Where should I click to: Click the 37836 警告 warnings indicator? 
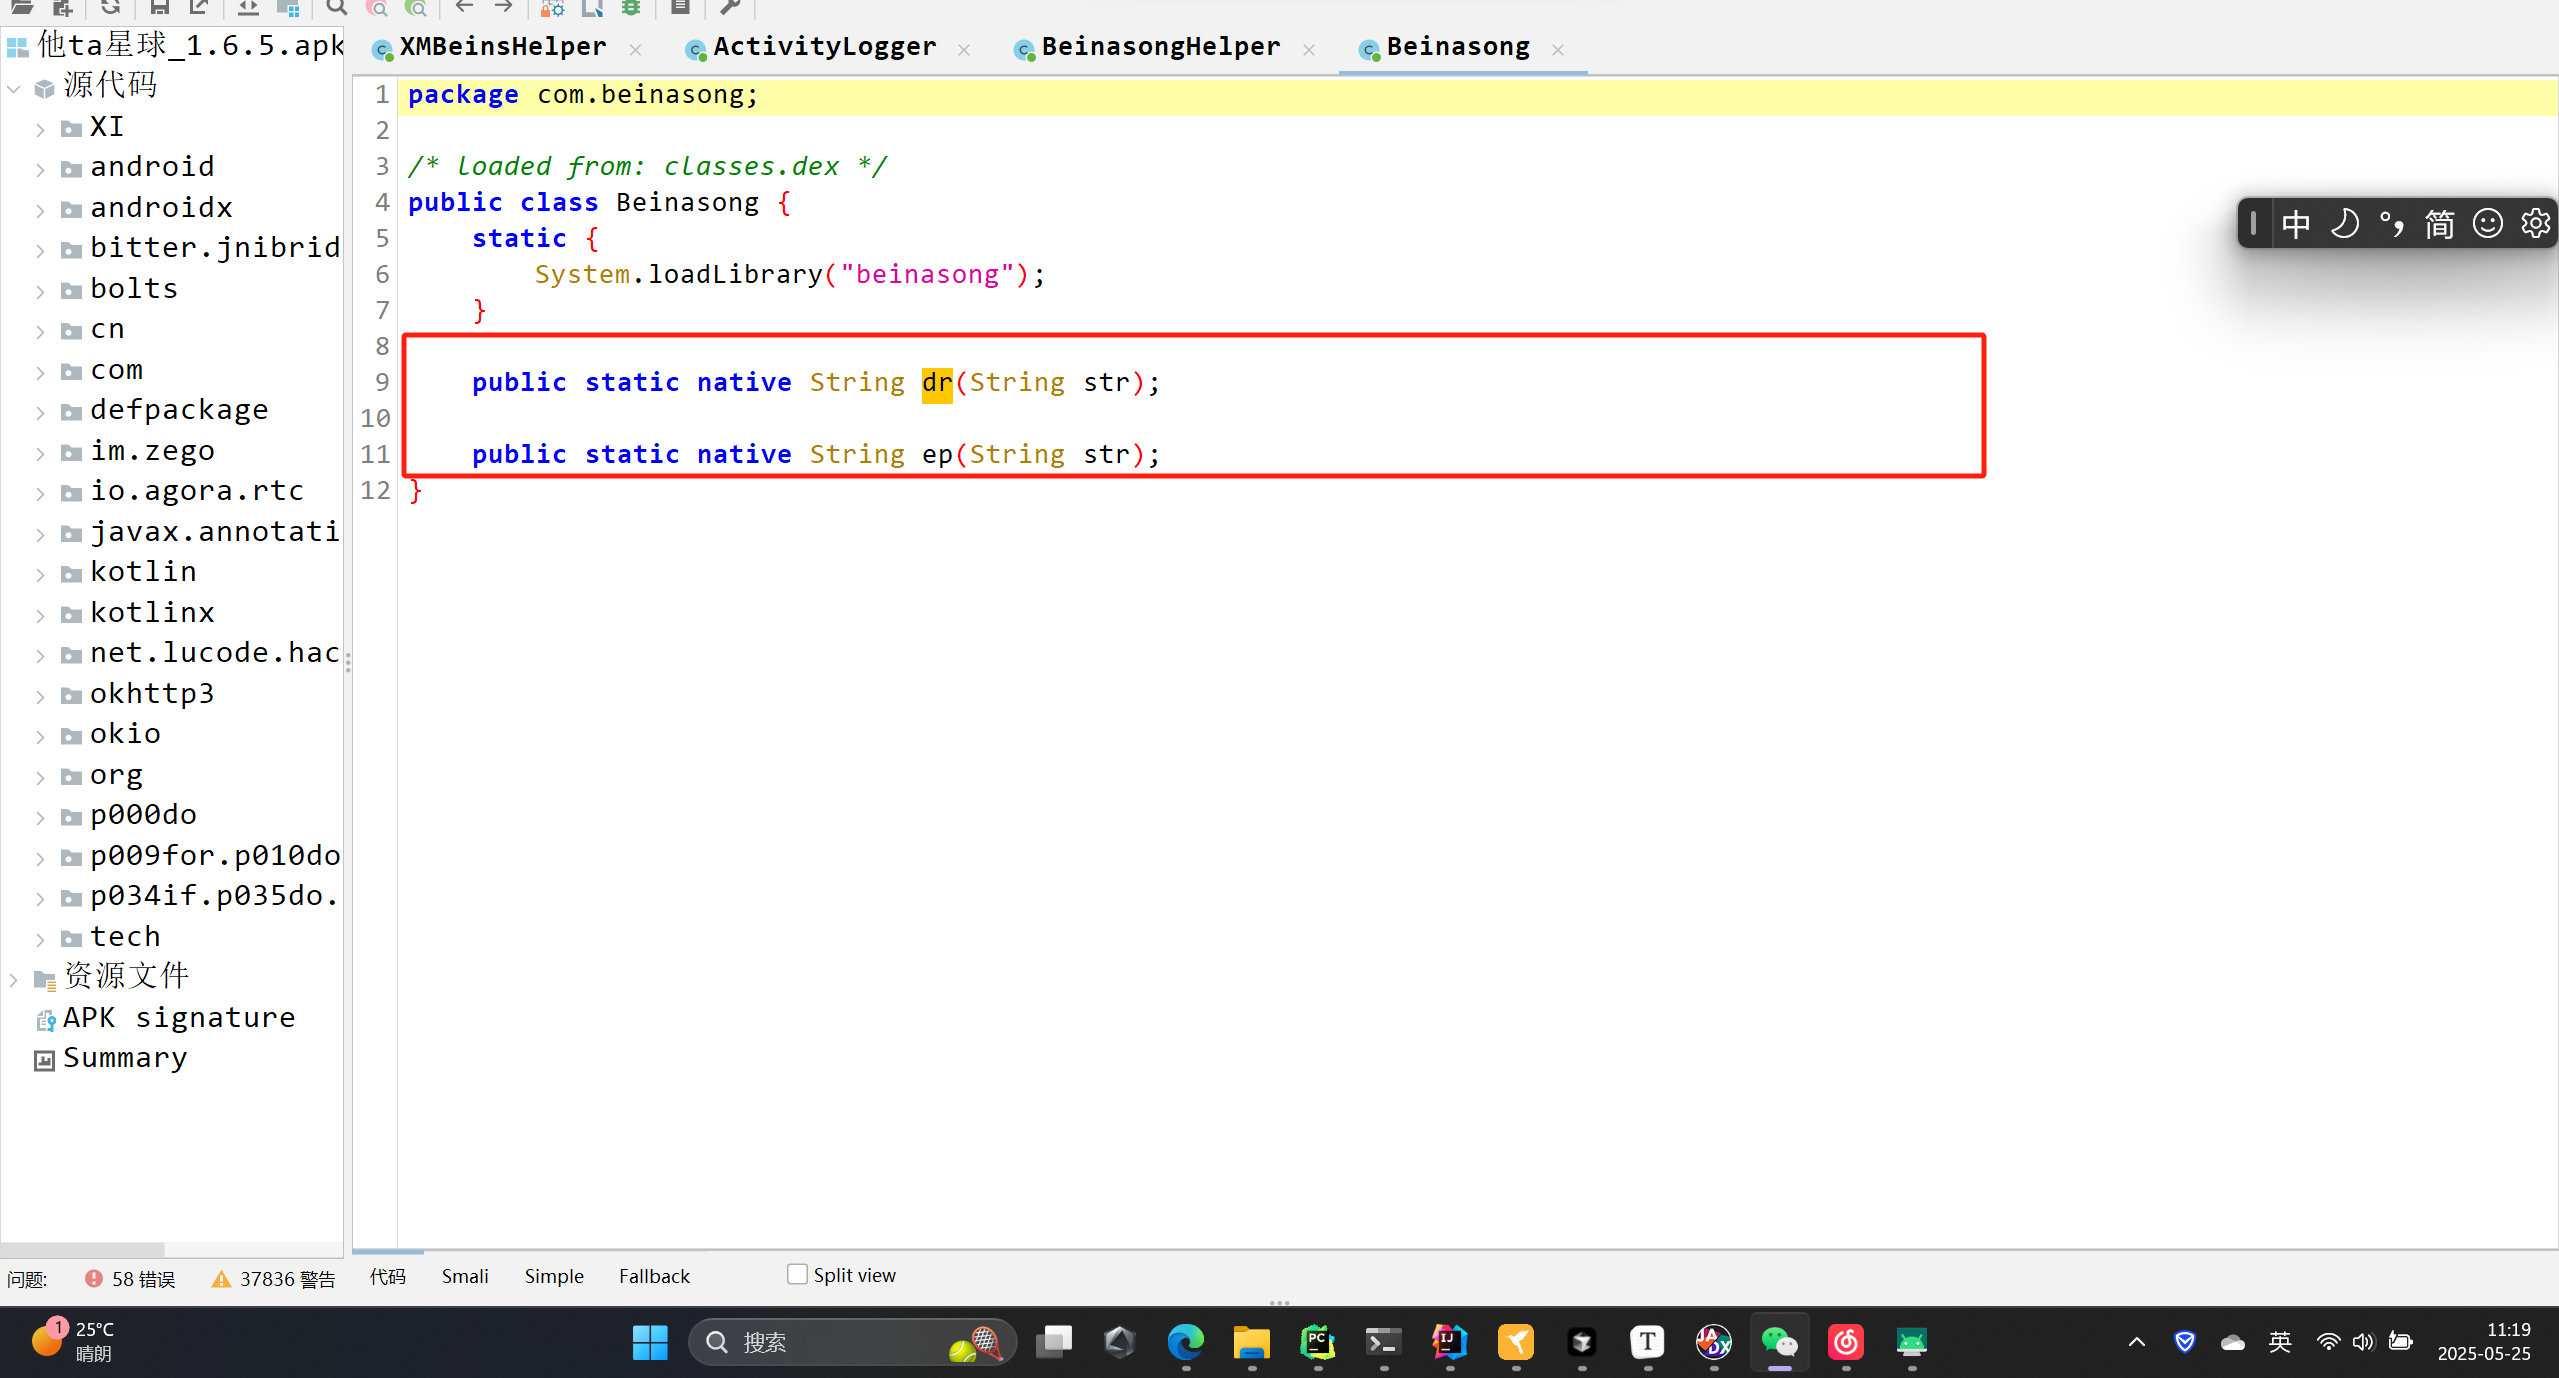[273, 1279]
